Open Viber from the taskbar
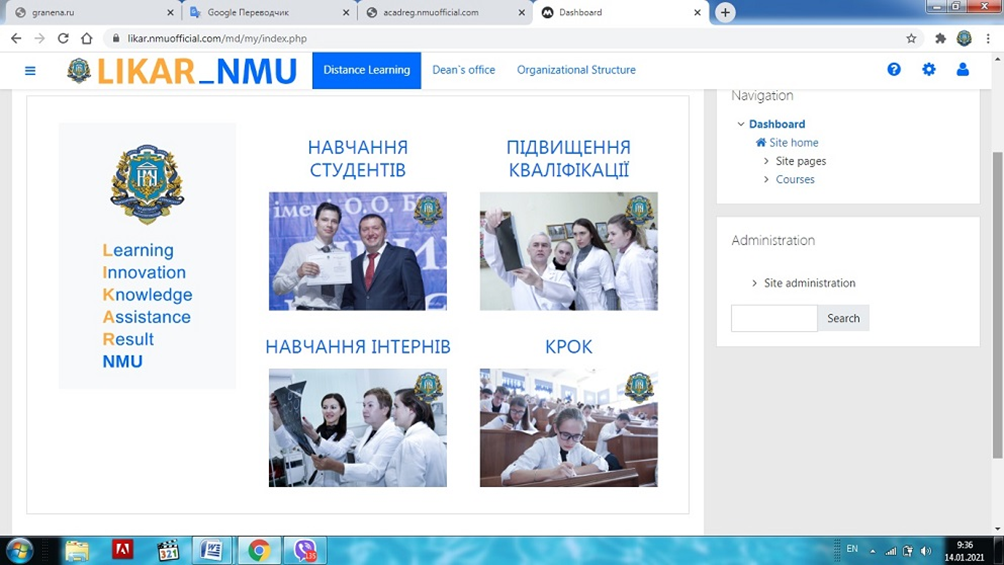The image size is (1004, 565). coord(304,550)
